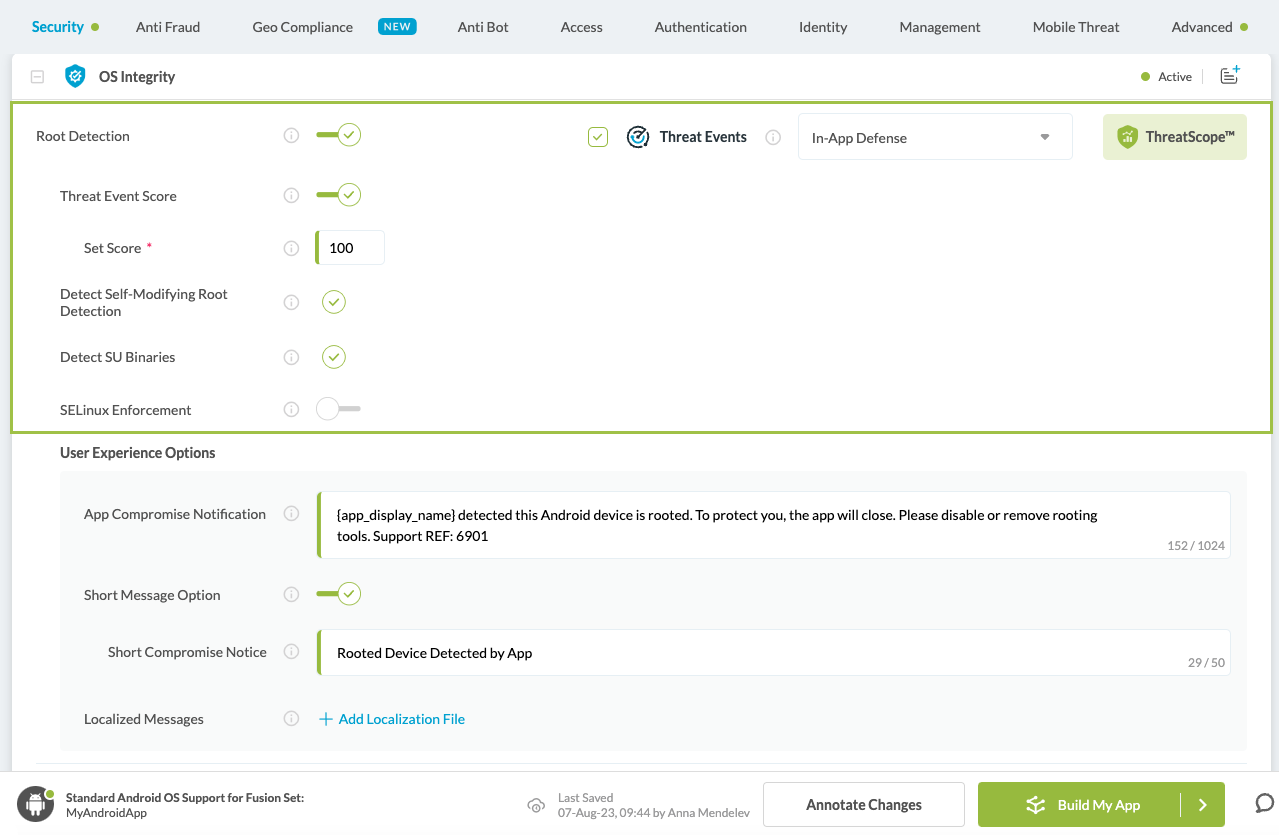Click the eye icon next to Last Saved

pos(537,804)
